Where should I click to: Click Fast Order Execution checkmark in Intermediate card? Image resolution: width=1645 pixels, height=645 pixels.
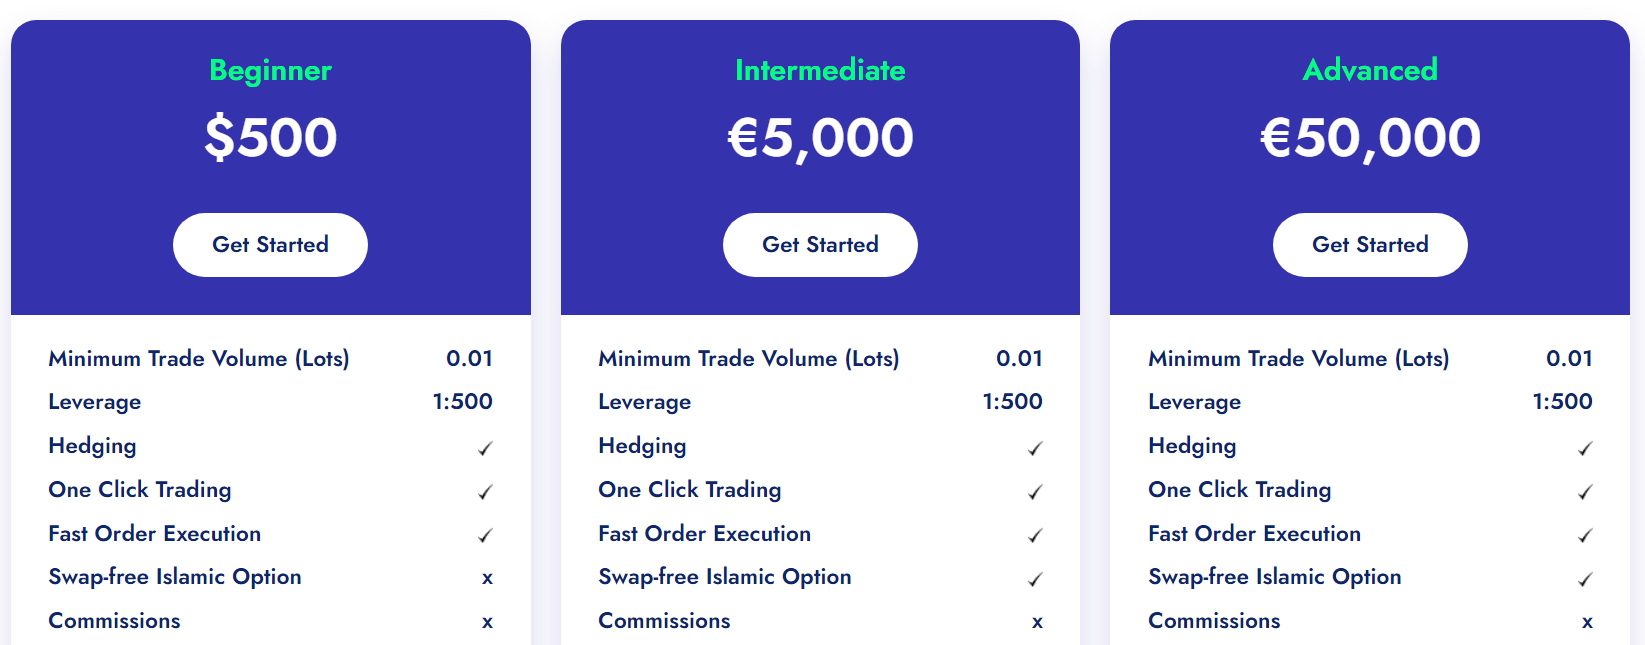pos(1035,536)
